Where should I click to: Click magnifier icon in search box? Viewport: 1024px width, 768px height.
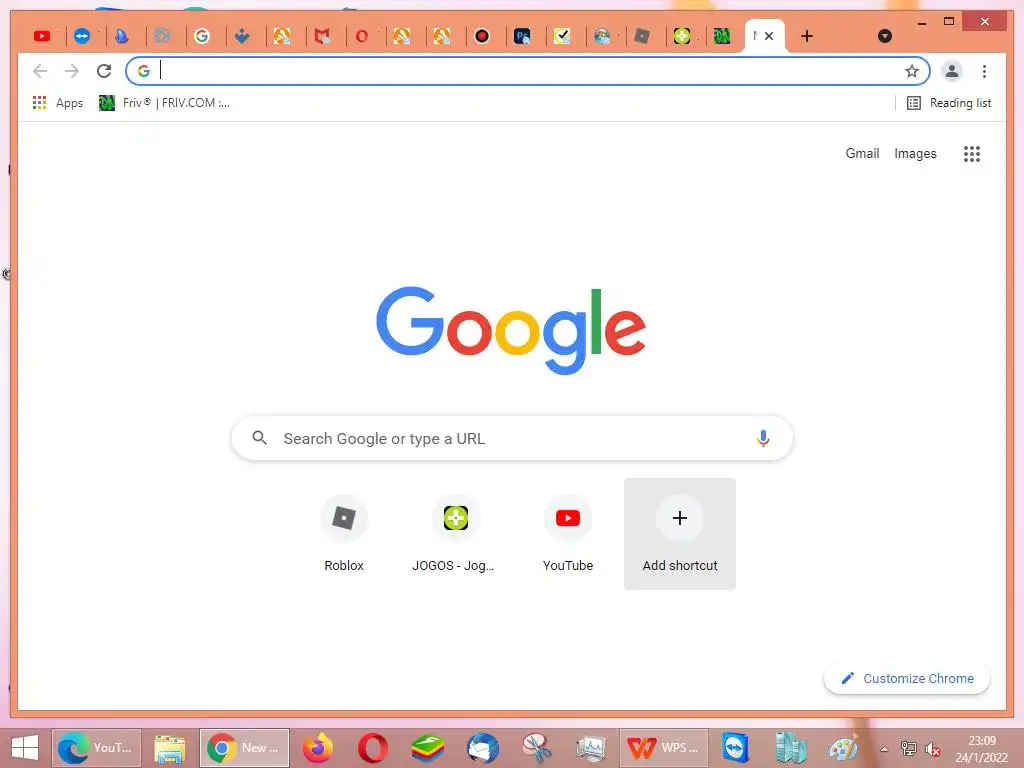click(259, 438)
